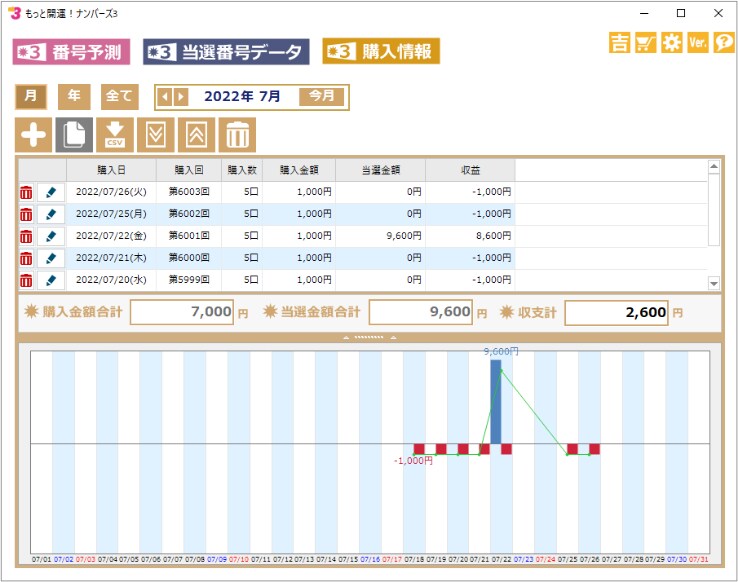Delete the 2022/07/20 purchase row
The image size is (738, 582).
point(26,280)
